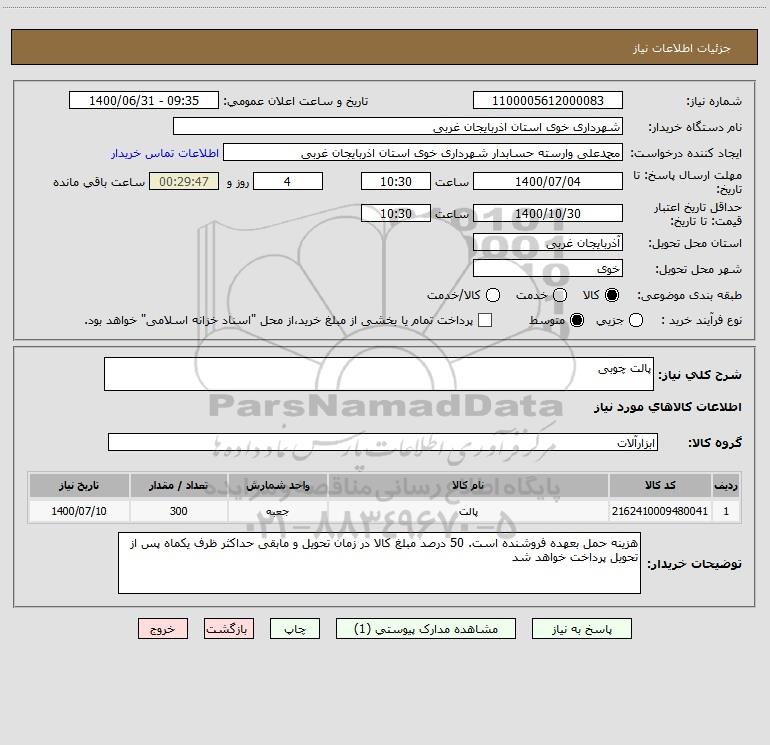Click the price validity time field 10:30

[396, 213]
